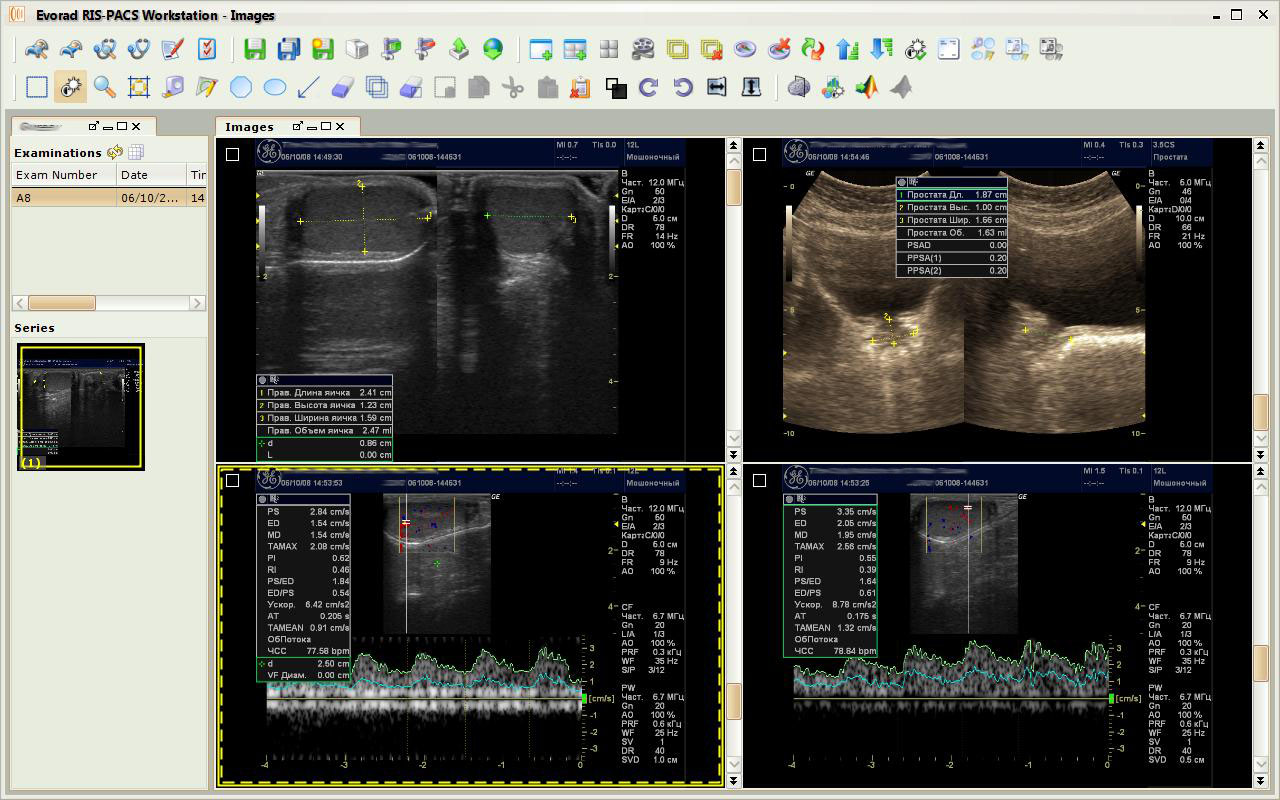The image size is (1280, 800).
Task: Click the scissors cut icon
Action: pyautogui.click(x=512, y=87)
